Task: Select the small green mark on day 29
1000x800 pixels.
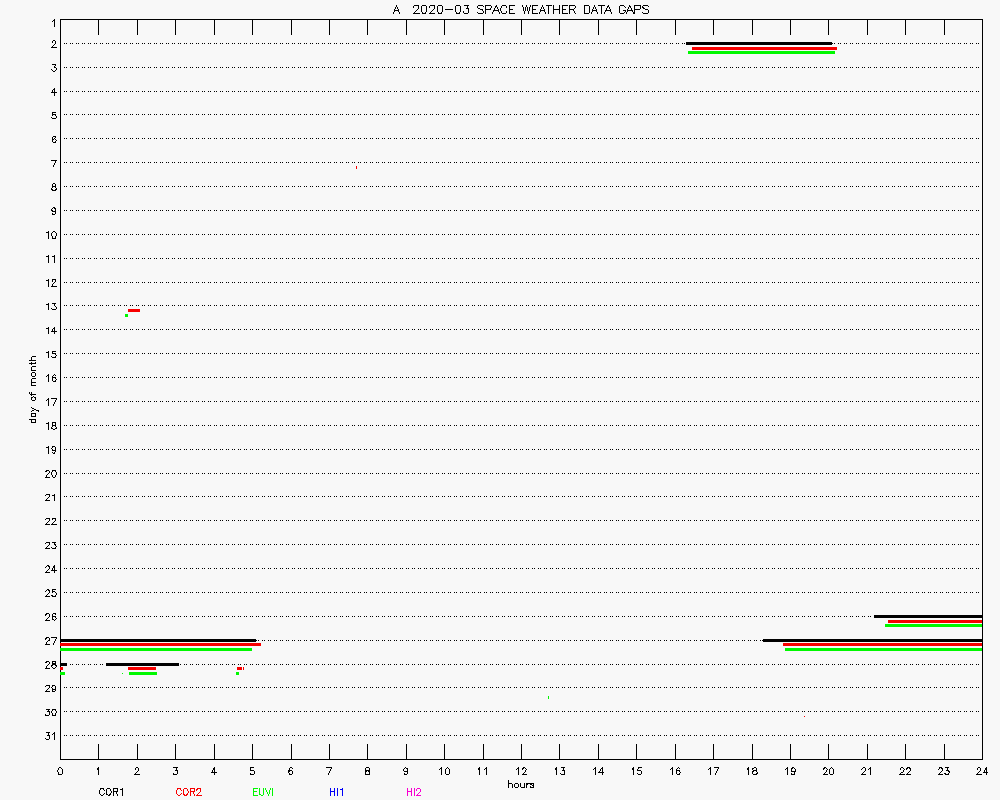Action: tap(548, 697)
